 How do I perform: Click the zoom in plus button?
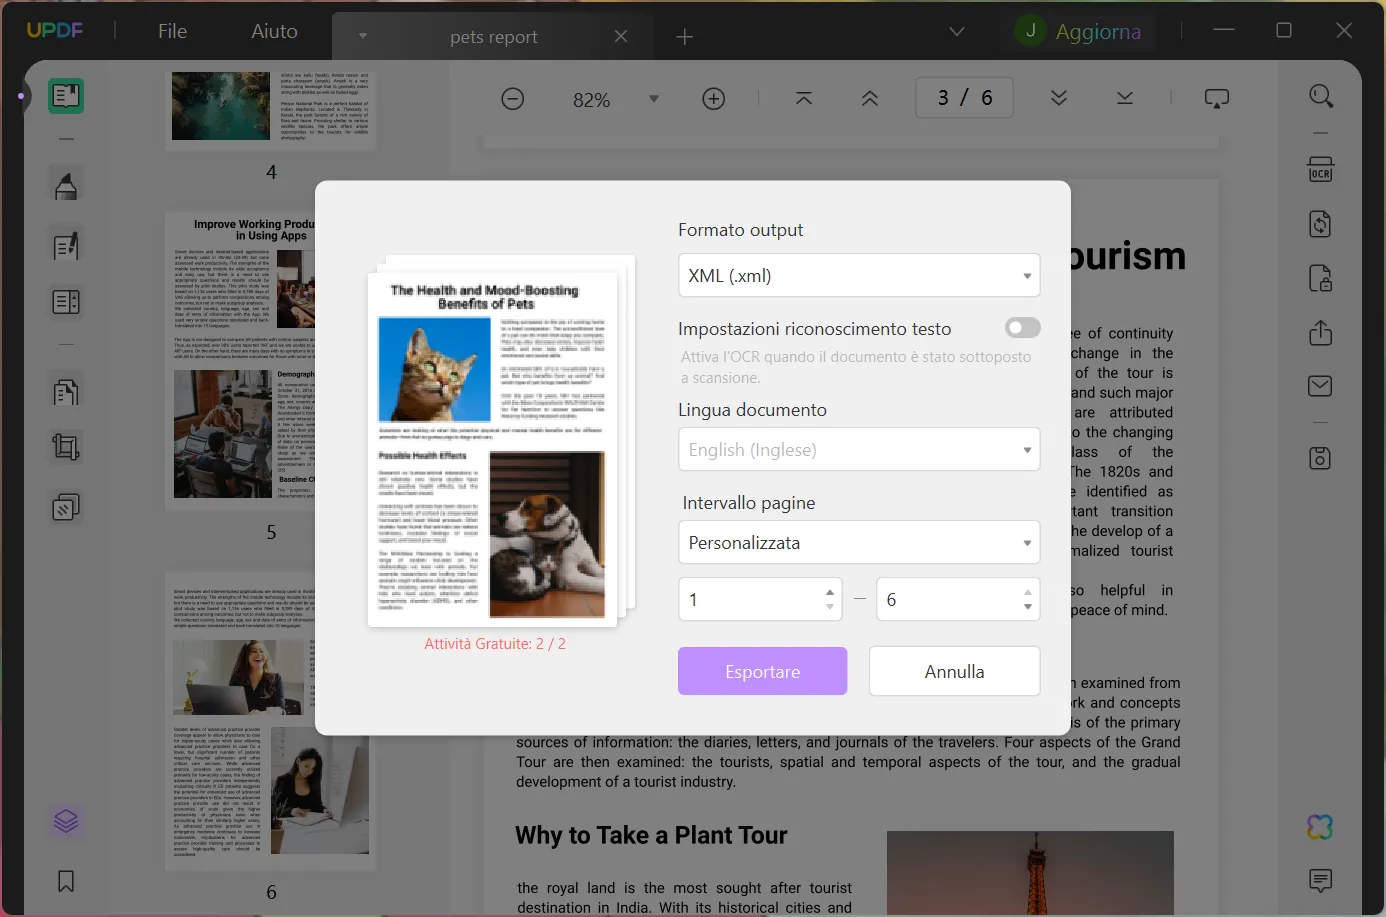coord(714,99)
